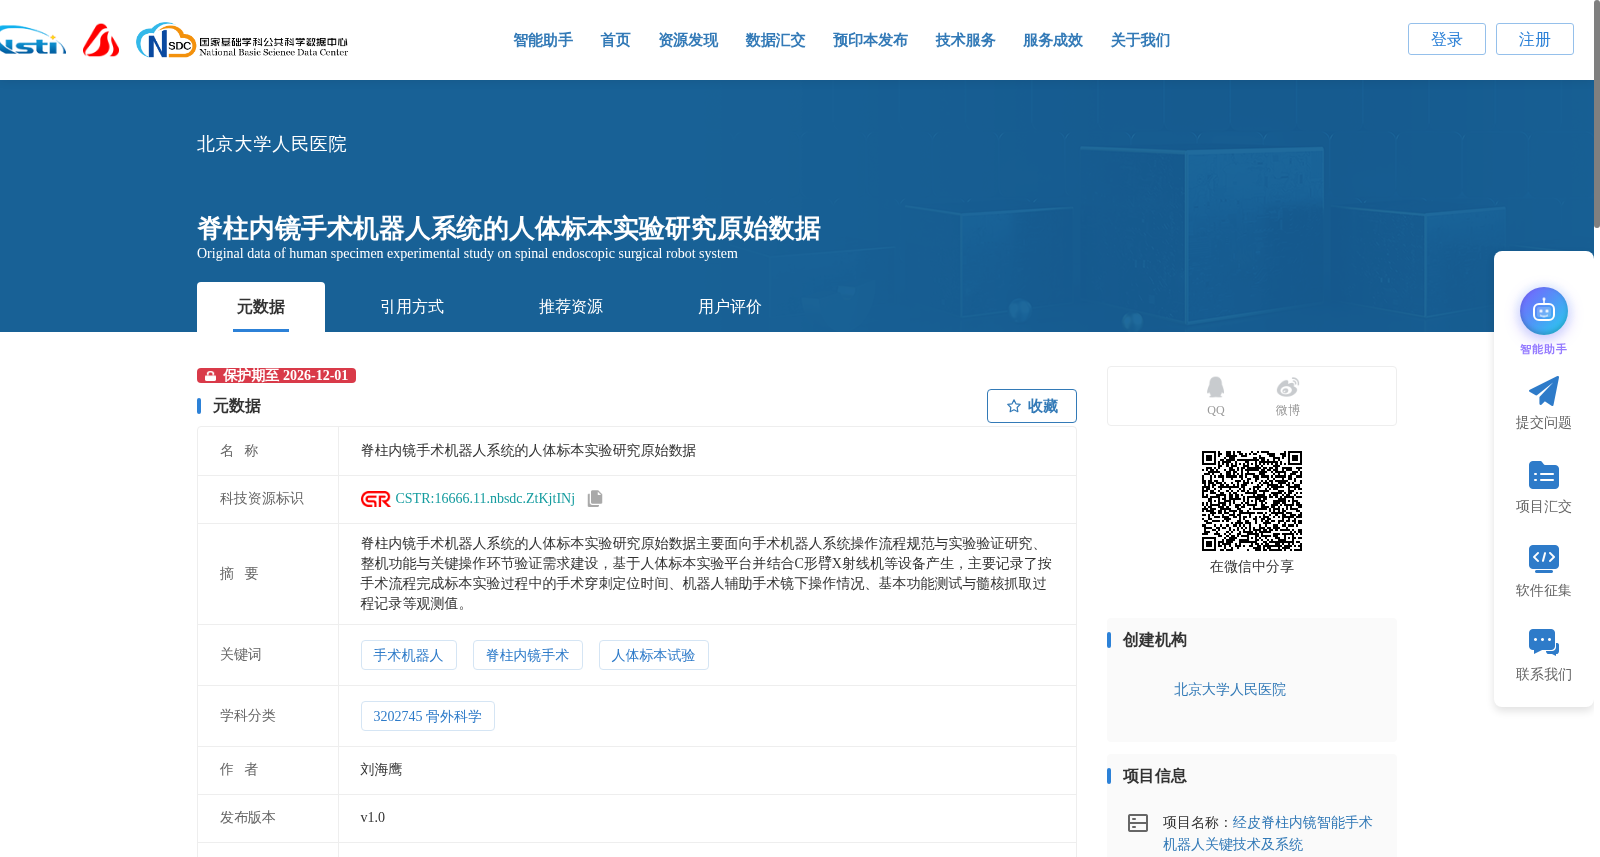
Task: Open the CSTR:16666.11.nbsdc.ZtKjtINj link
Action: [485, 498]
